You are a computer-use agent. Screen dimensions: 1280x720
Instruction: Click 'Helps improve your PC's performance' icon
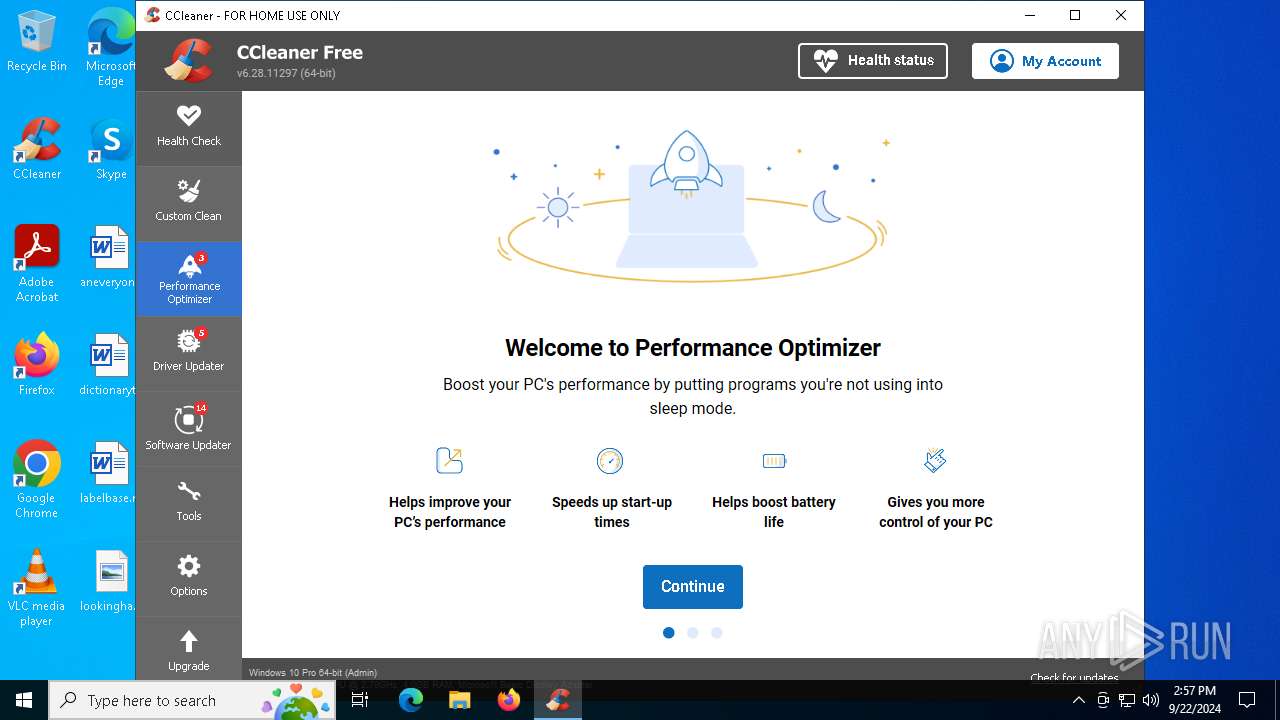(450, 460)
